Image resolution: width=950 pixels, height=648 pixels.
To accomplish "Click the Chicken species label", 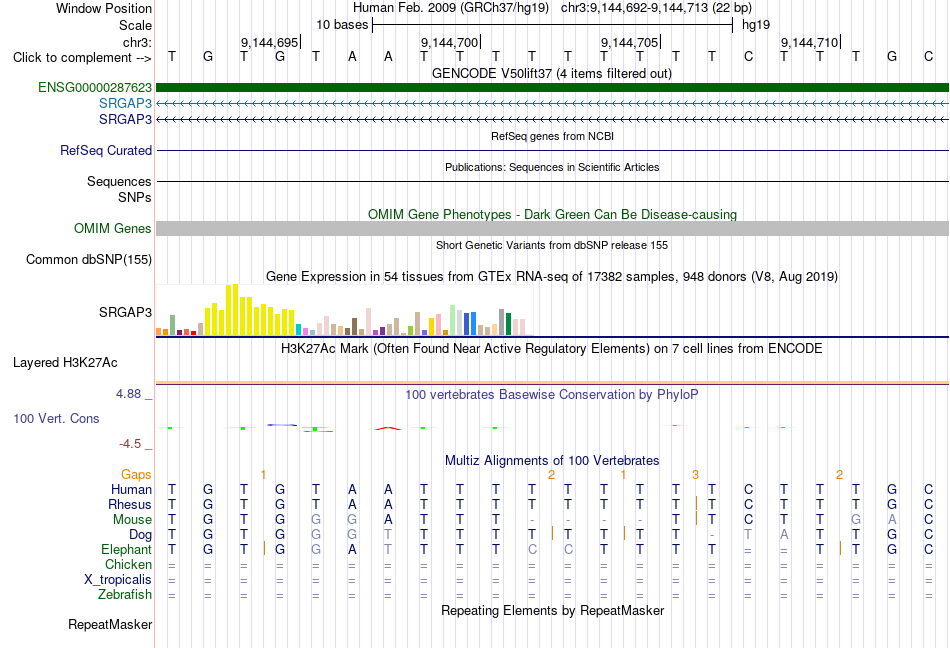I will tap(128, 564).
